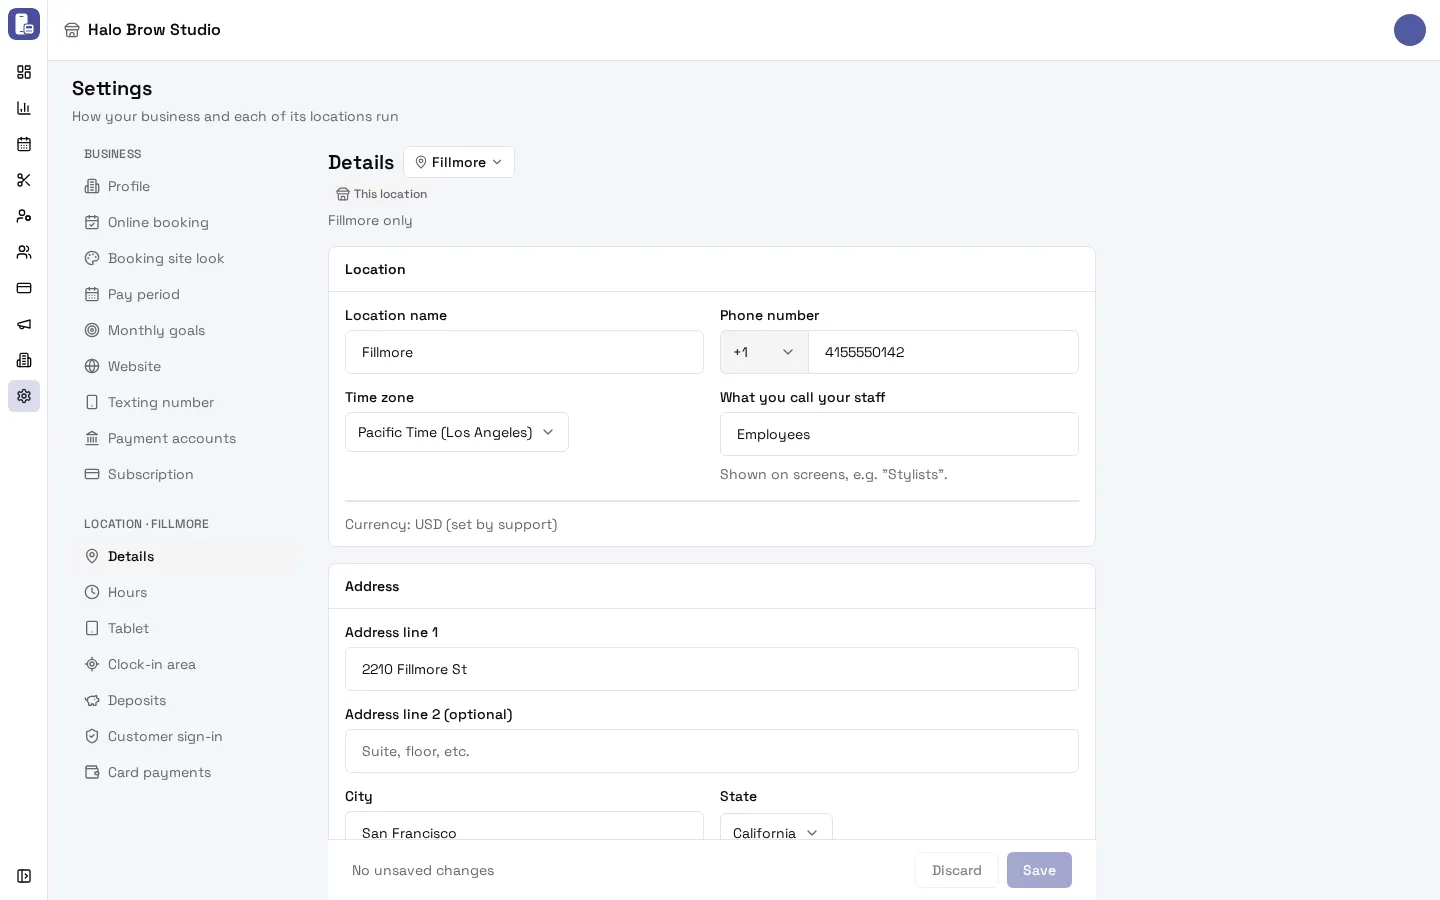Open the credit card icon in the left rail
Viewport: 1440px width, 900px height.
[x=24, y=288]
